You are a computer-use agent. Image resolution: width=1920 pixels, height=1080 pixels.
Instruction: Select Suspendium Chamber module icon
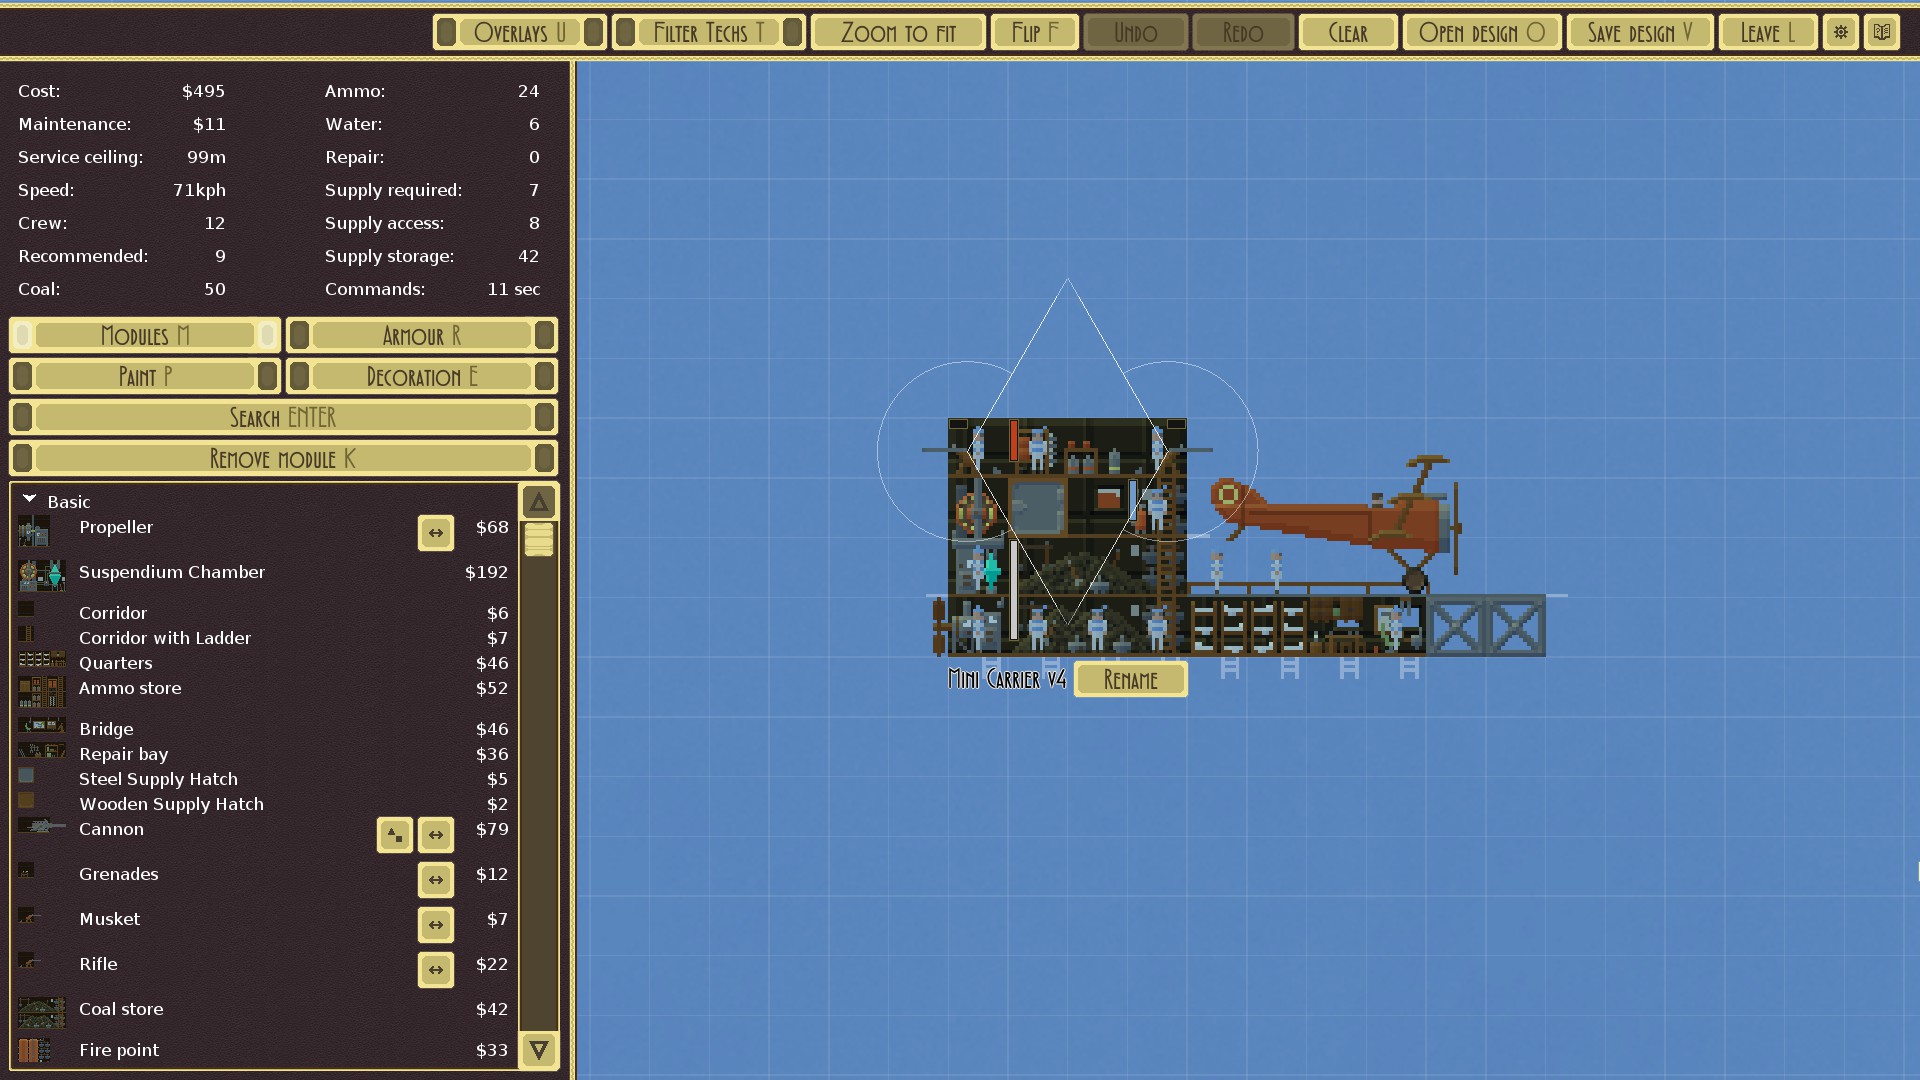[x=41, y=574]
